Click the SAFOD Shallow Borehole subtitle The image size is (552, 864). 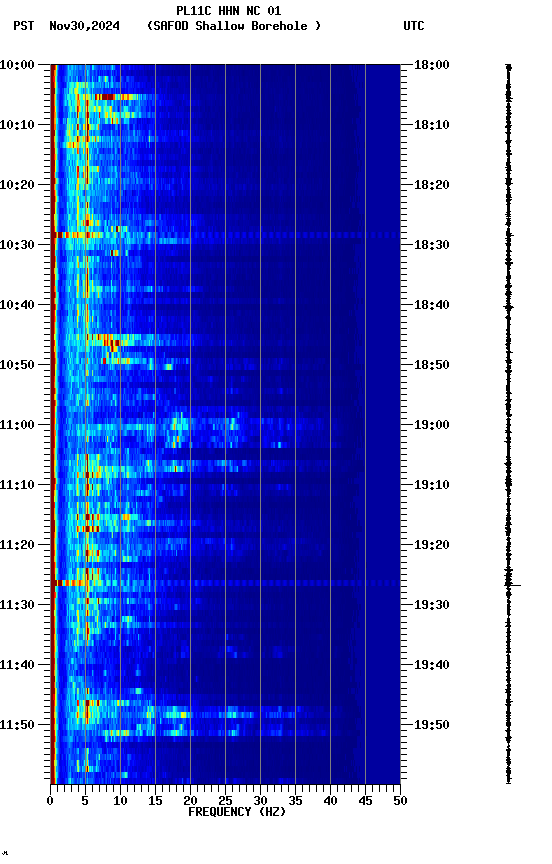[234, 26]
